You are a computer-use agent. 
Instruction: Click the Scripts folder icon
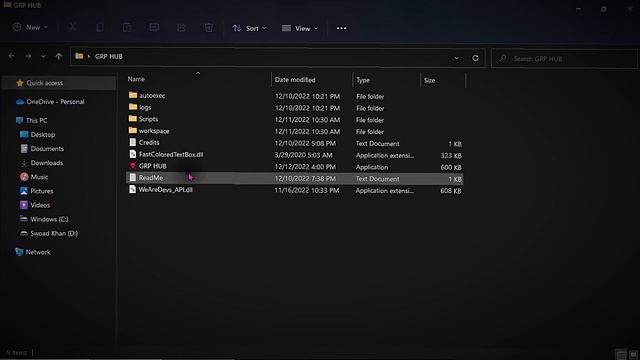tap(133, 118)
